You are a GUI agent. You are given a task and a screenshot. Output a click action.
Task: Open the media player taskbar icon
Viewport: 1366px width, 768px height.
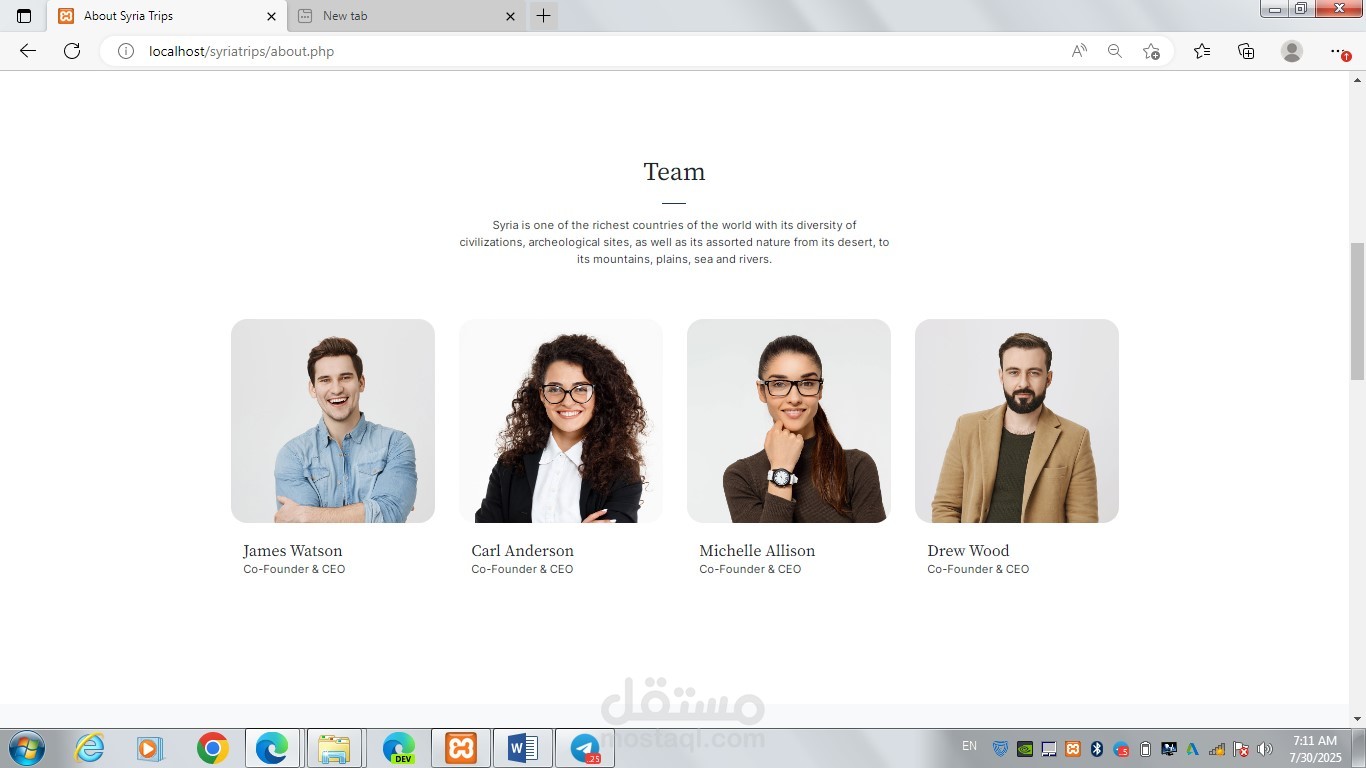pos(150,748)
